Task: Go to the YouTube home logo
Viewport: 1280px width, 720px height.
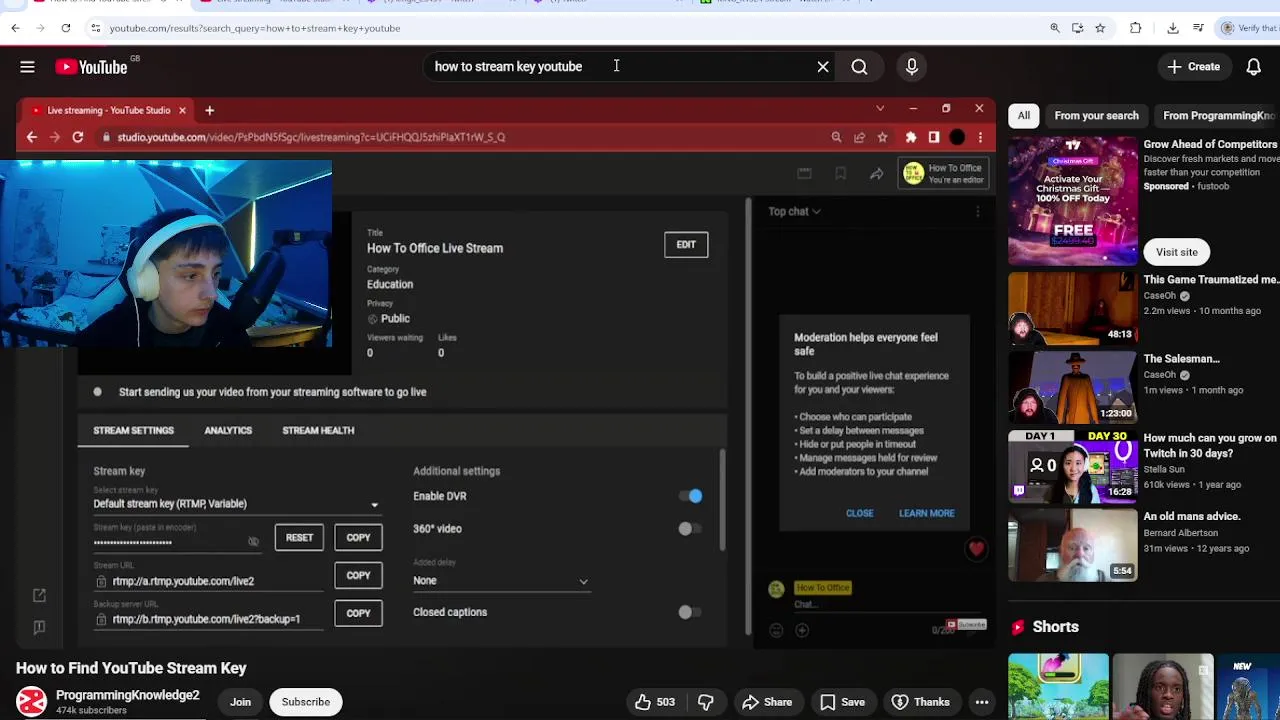Action: tap(91, 67)
